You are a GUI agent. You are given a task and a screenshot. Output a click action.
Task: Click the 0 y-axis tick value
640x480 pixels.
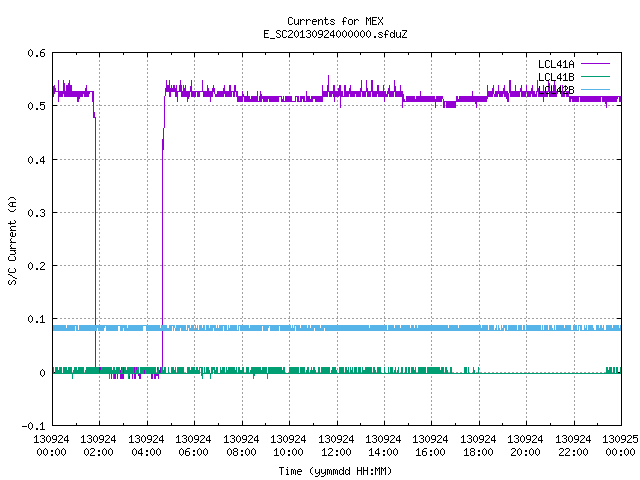42,373
